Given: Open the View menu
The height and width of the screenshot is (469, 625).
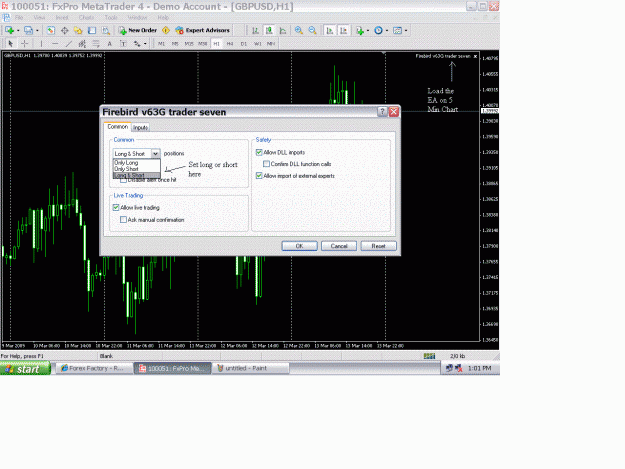Looking at the screenshot, I should tap(39, 18).
